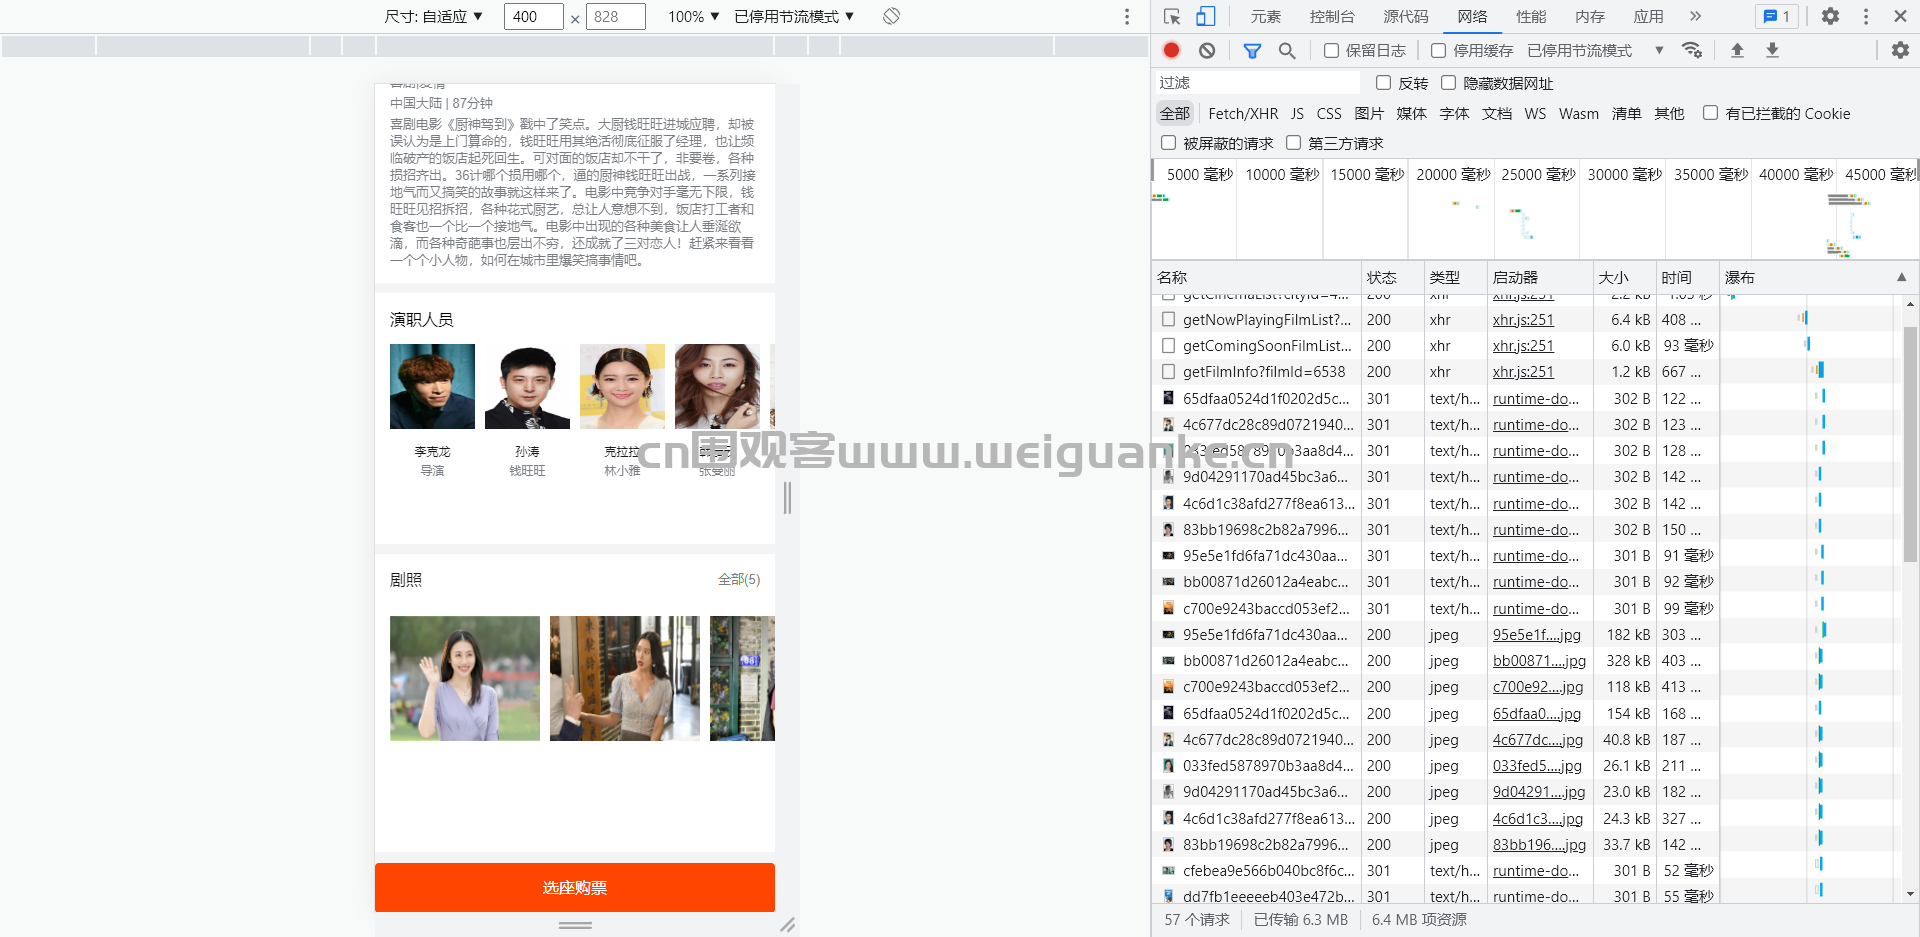
Task: Click image icon of c700e9243baccd053ef2 jpeg row
Action: point(1168,687)
